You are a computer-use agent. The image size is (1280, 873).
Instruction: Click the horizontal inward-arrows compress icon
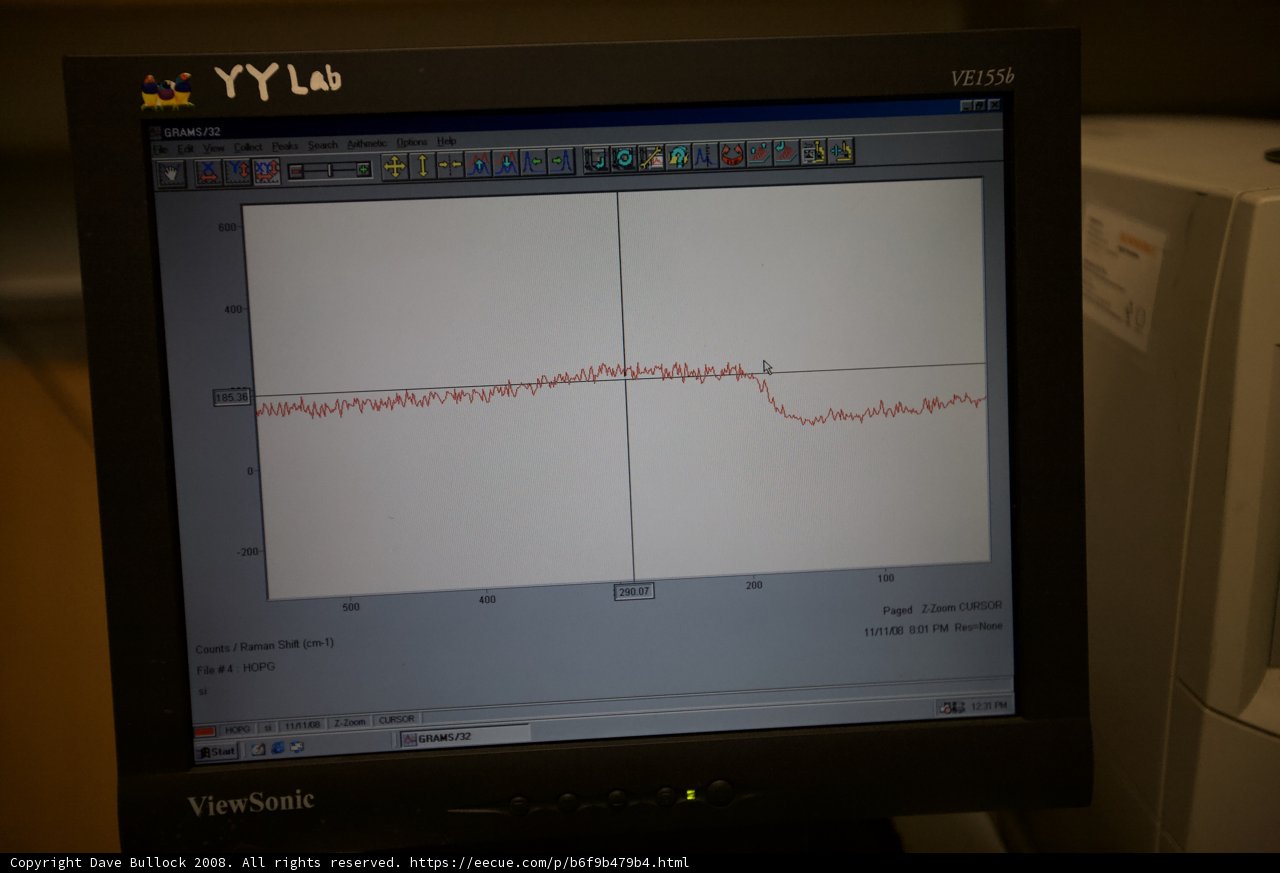(x=450, y=164)
